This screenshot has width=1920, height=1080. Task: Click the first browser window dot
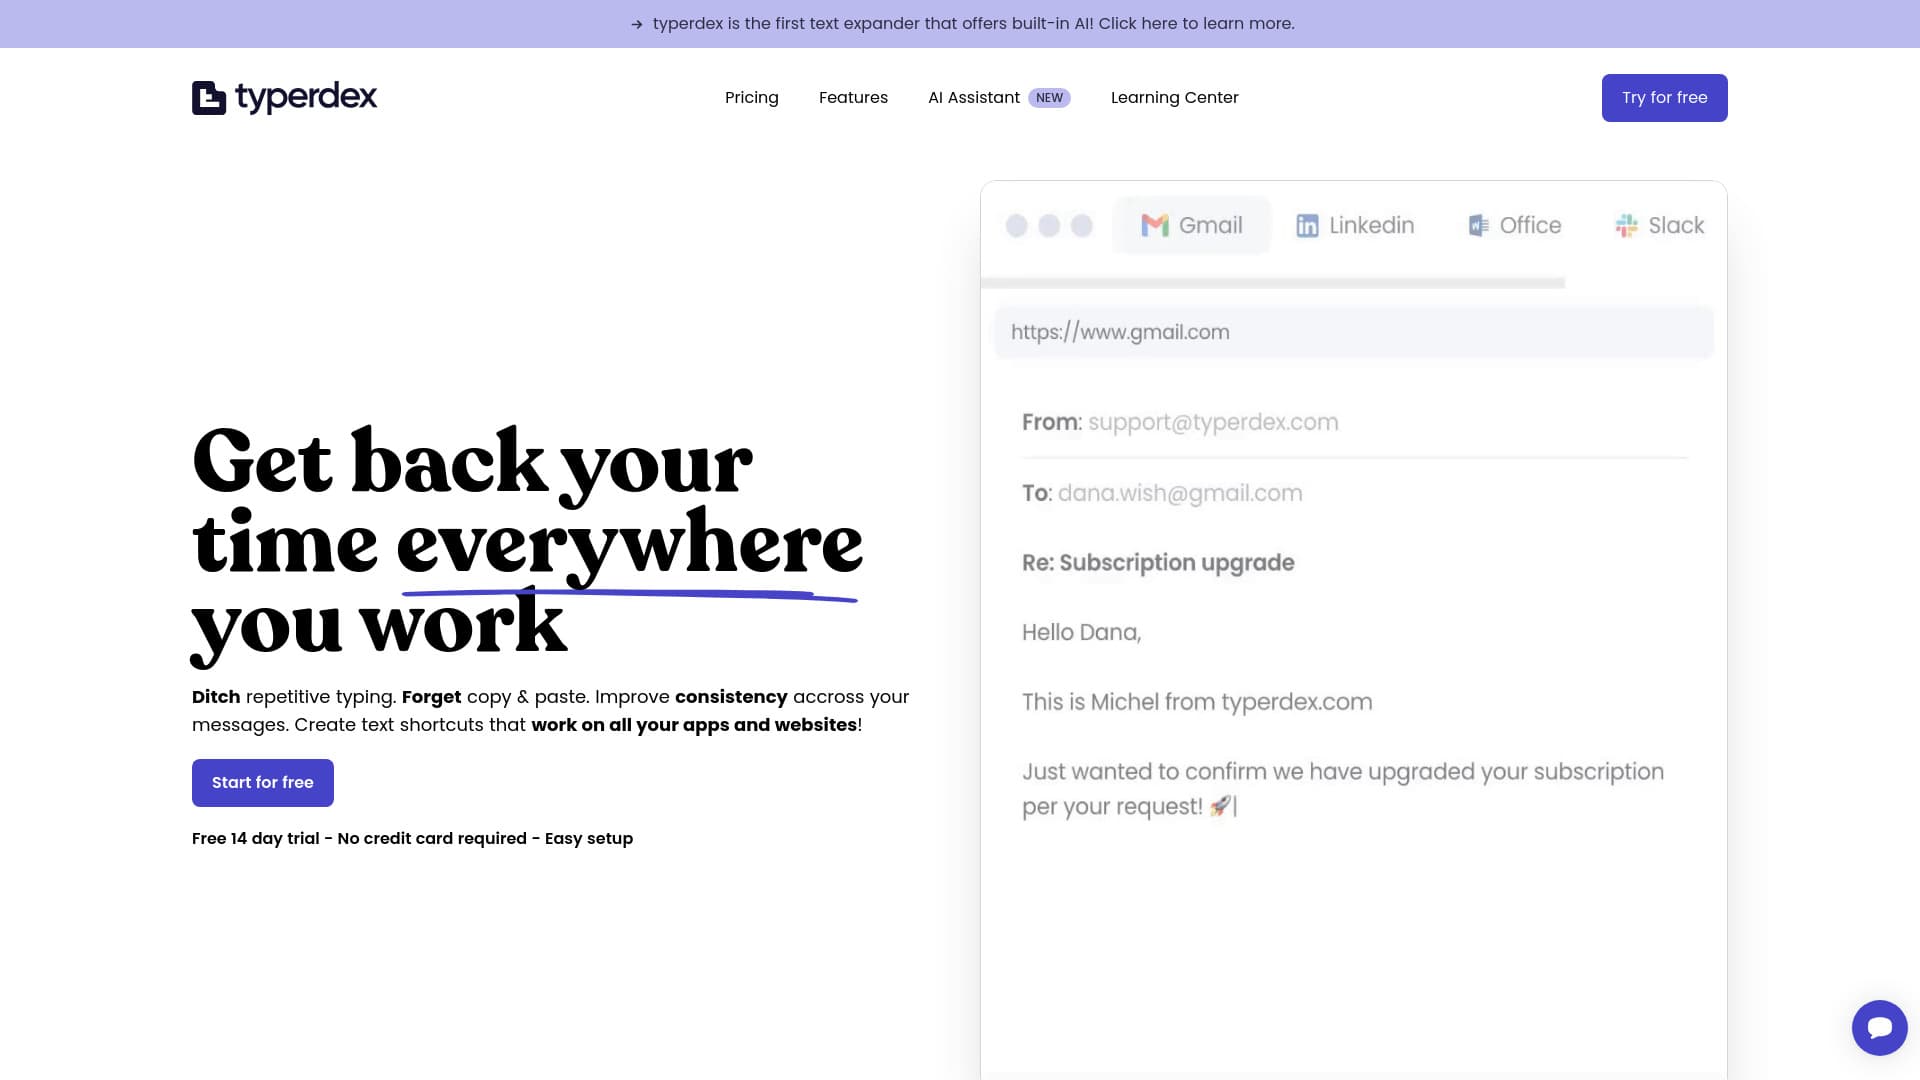[x=1017, y=226]
